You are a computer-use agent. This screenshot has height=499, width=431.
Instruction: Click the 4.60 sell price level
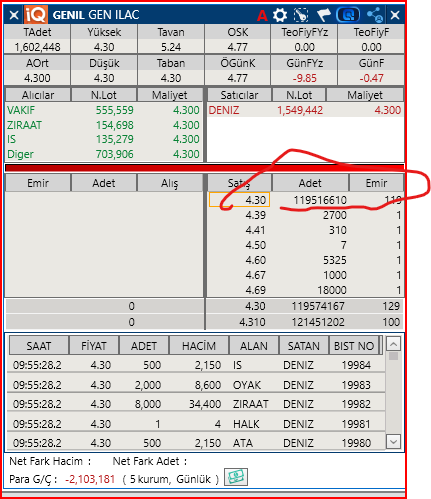[x=256, y=260]
